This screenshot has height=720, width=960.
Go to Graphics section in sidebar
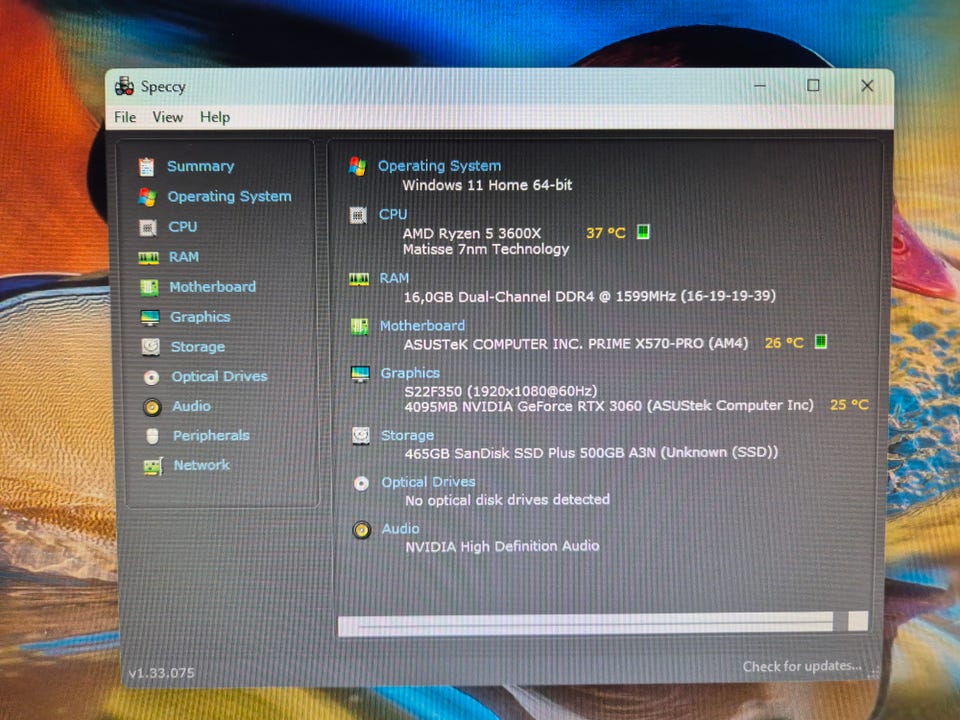200,317
